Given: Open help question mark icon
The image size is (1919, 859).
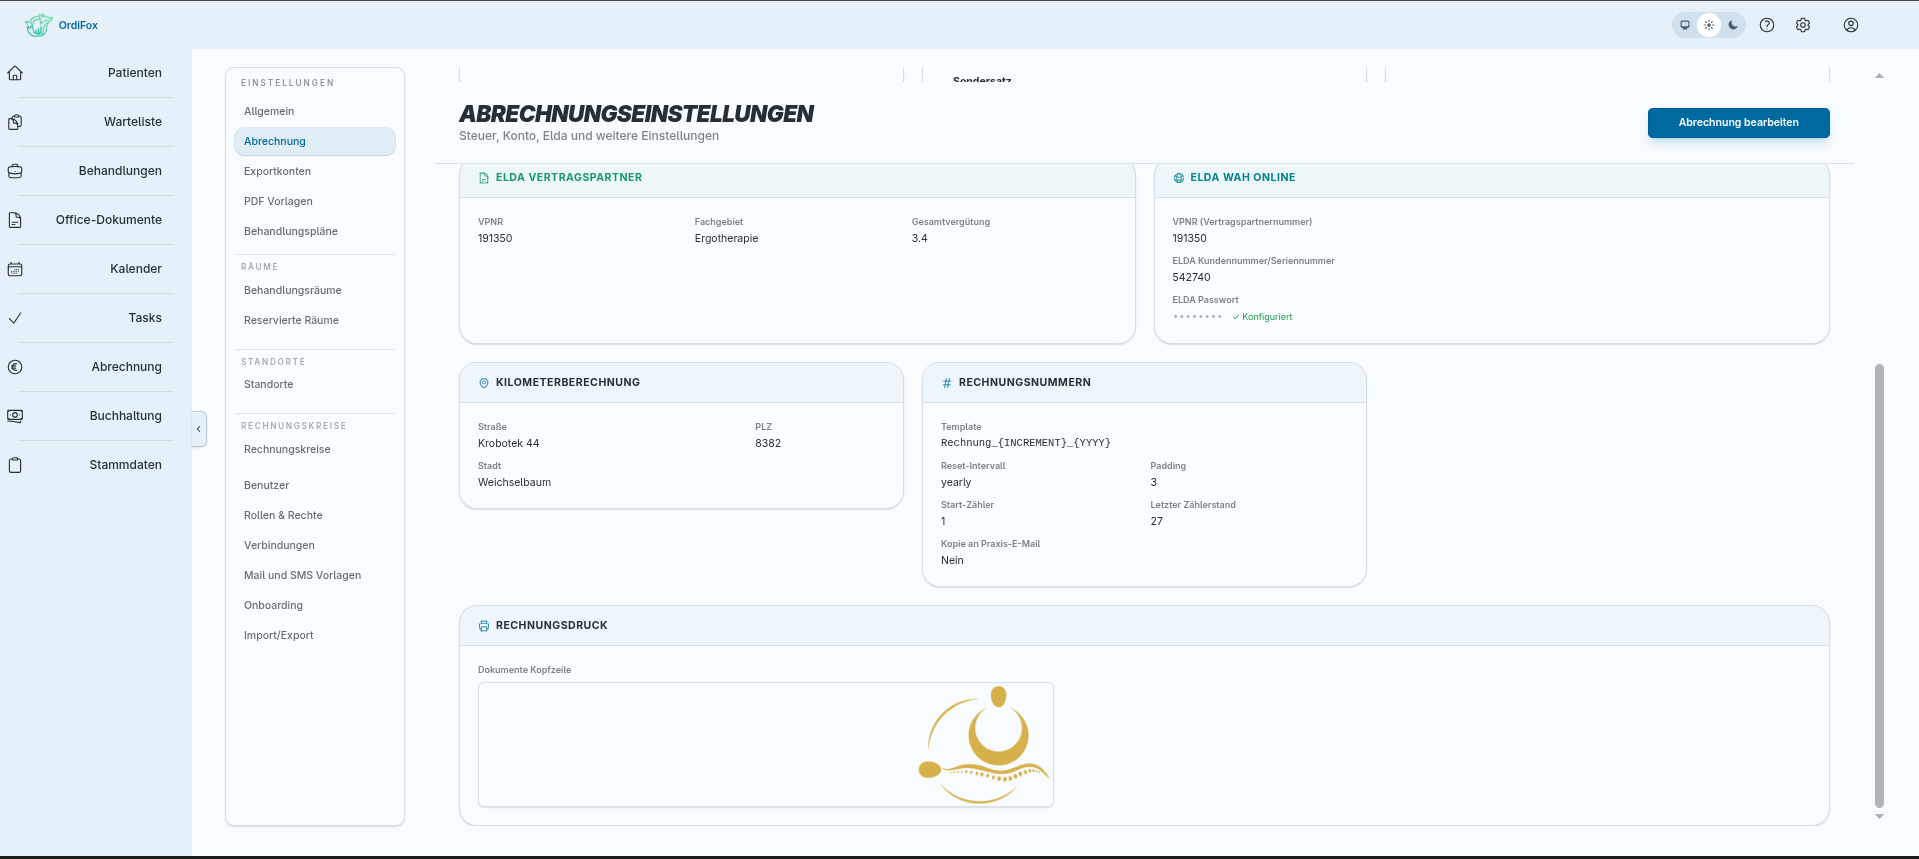Looking at the screenshot, I should pos(1767,25).
